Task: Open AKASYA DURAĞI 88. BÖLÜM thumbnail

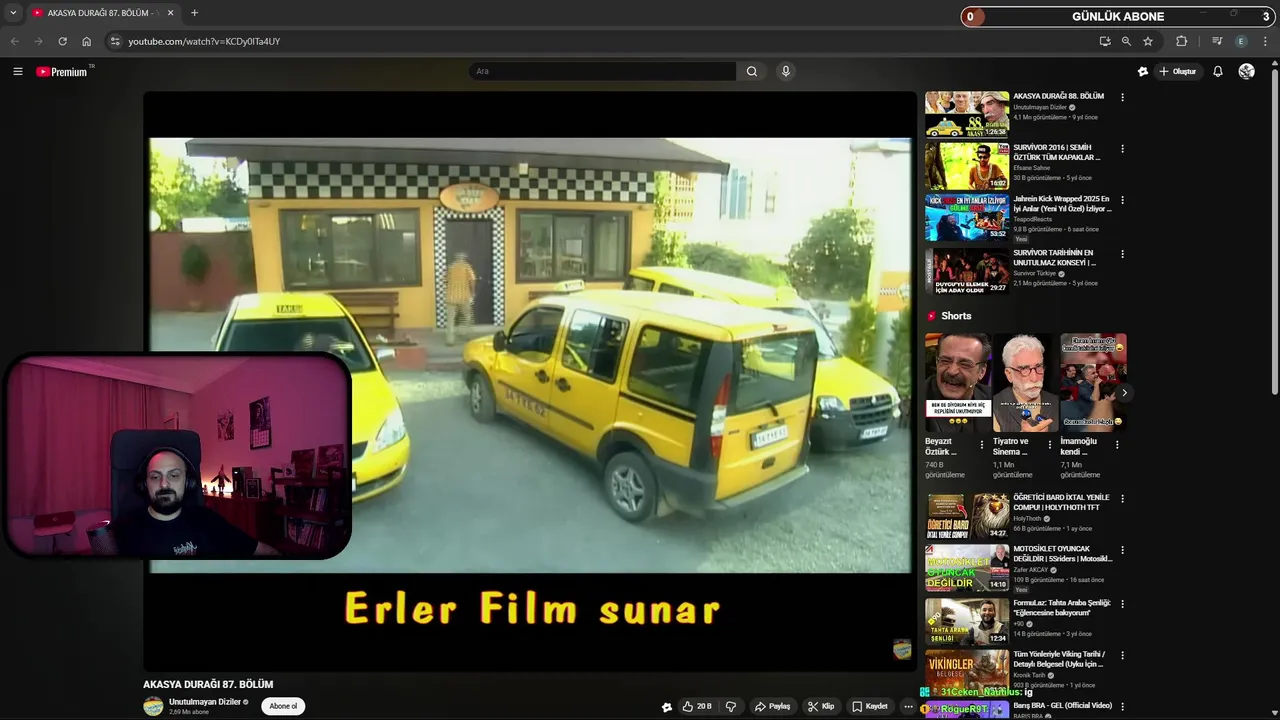Action: click(x=966, y=114)
